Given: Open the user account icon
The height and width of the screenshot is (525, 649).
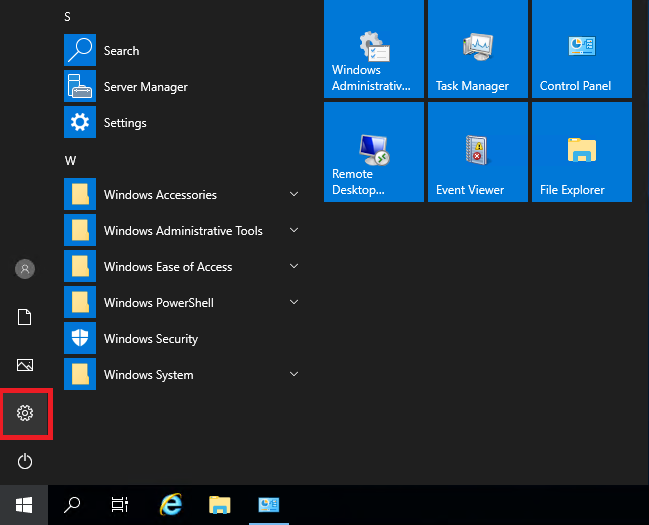Looking at the screenshot, I should point(26,269).
